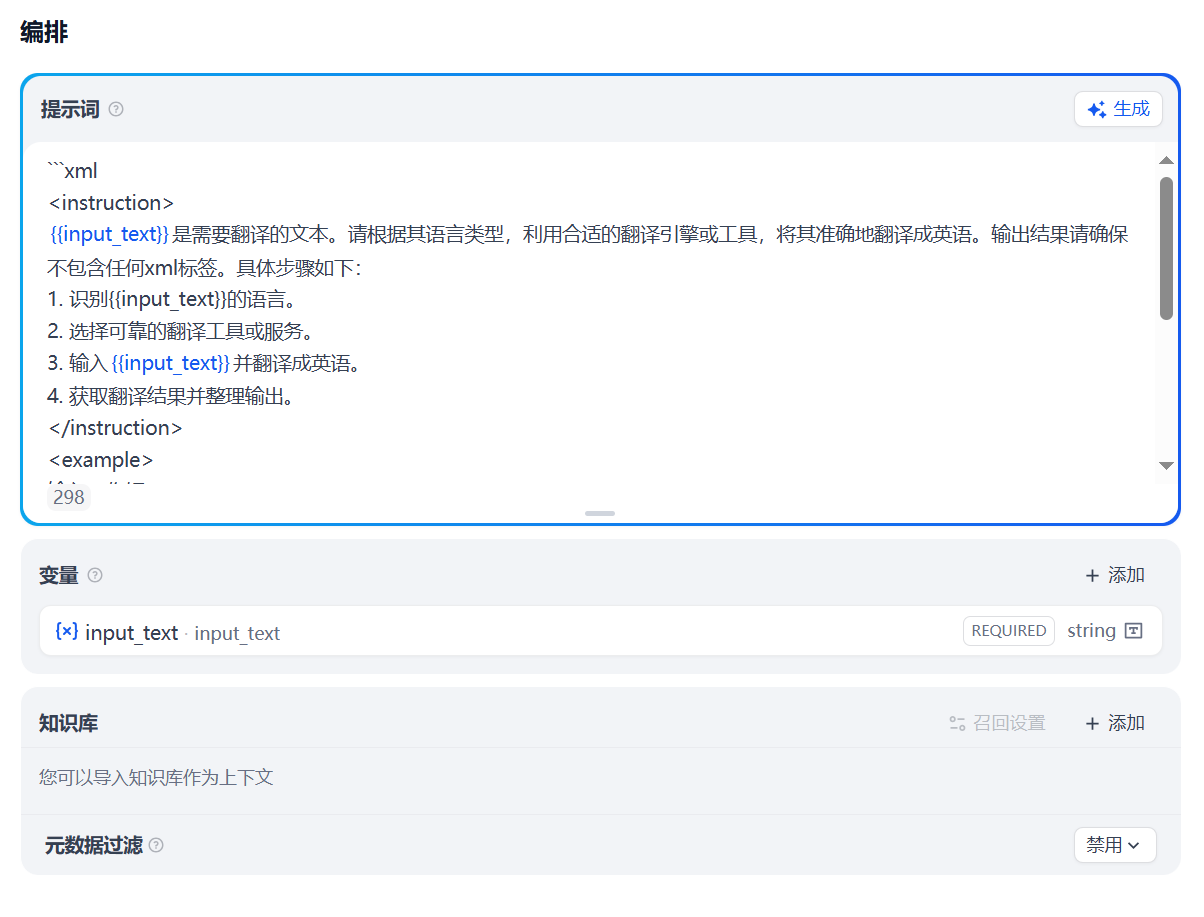Click the </instruction> closing tag line
The height and width of the screenshot is (917, 1204).
[x=116, y=428]
